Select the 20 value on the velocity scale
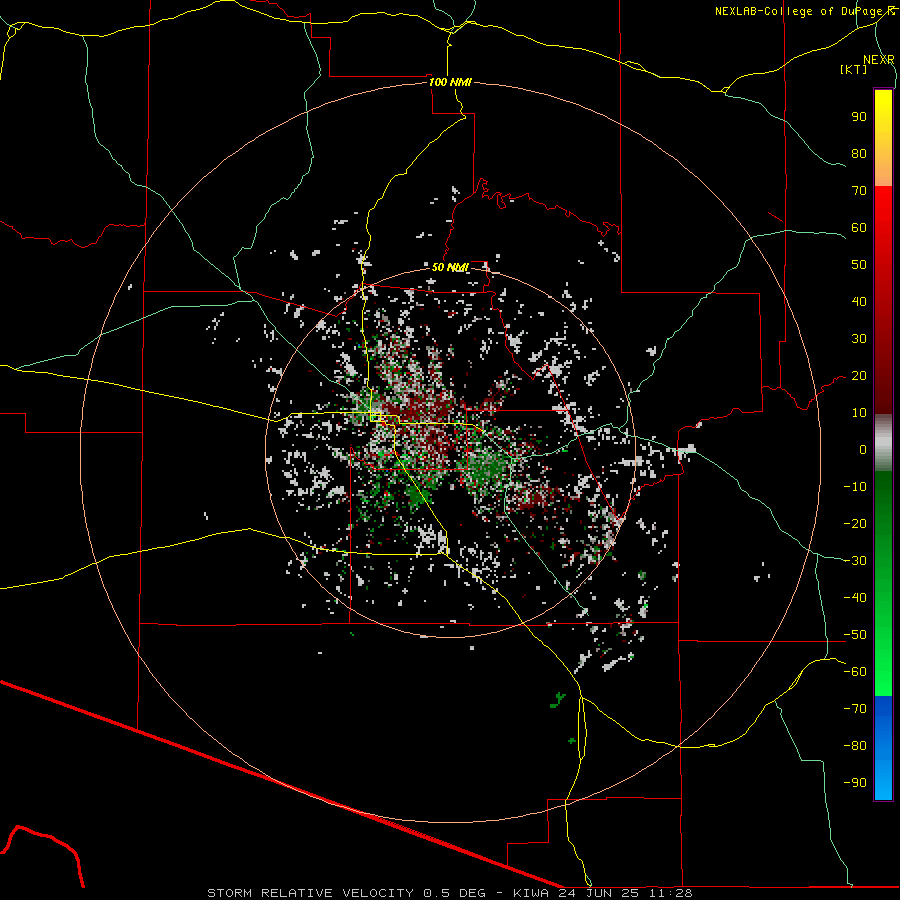Image resolution: width=900 pixels, height=900 pixels. coord(859,375)
